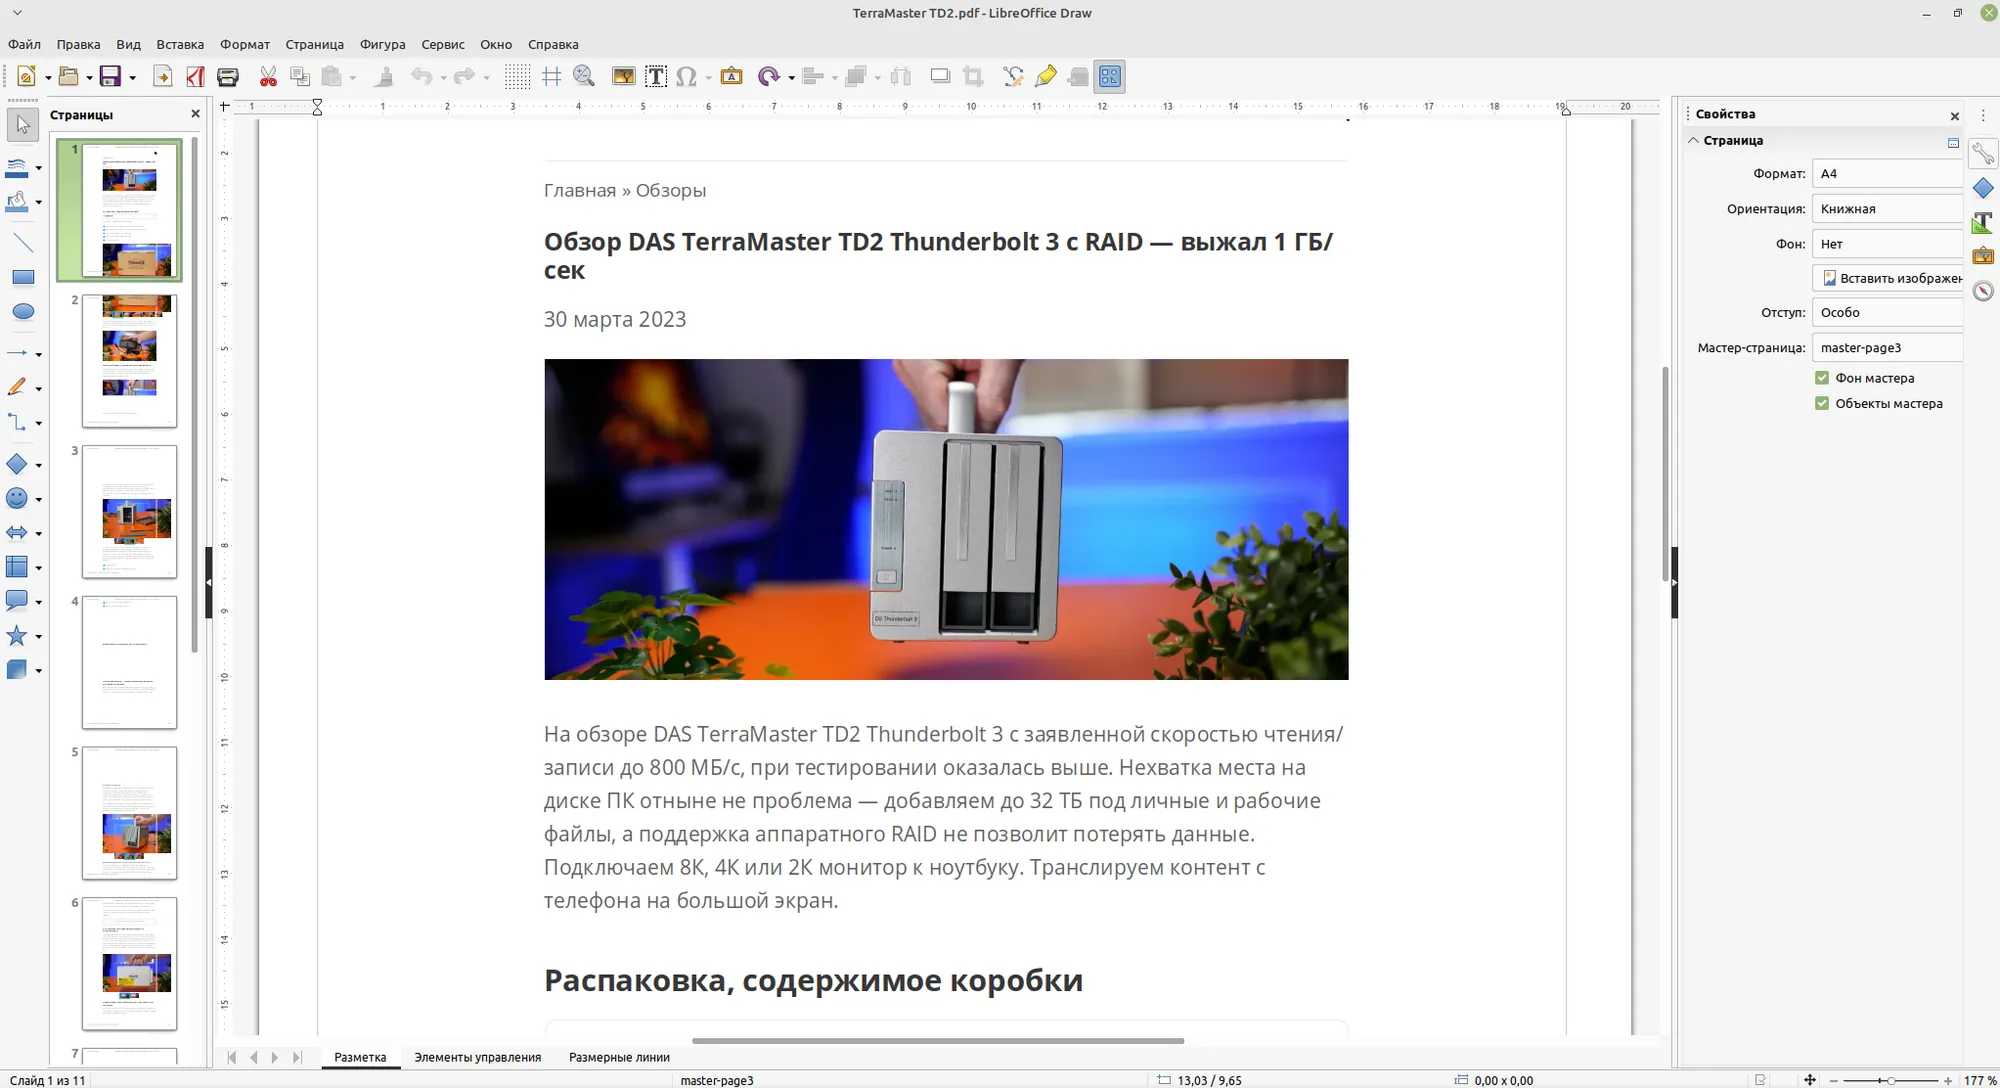The height and width of the screenshot is (1088, 2000).
Task: Toggle grid display icon
Action: [x=517, y=77]
